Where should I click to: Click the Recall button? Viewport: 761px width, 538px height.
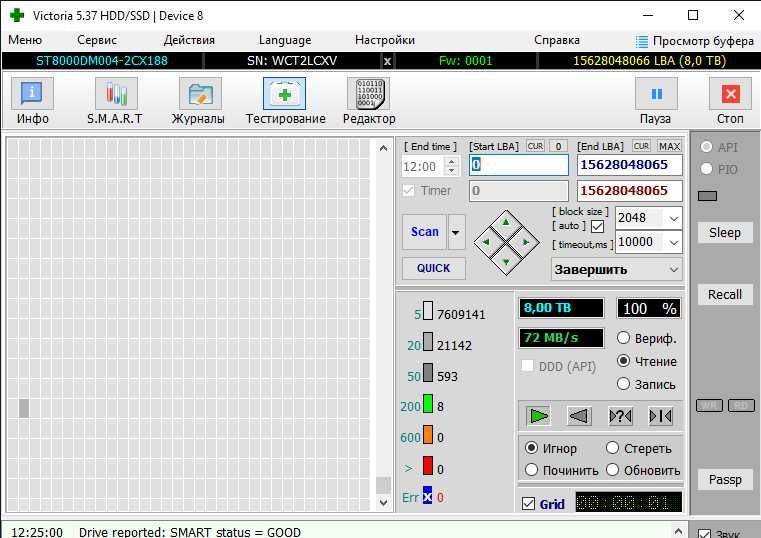point(725,294)
